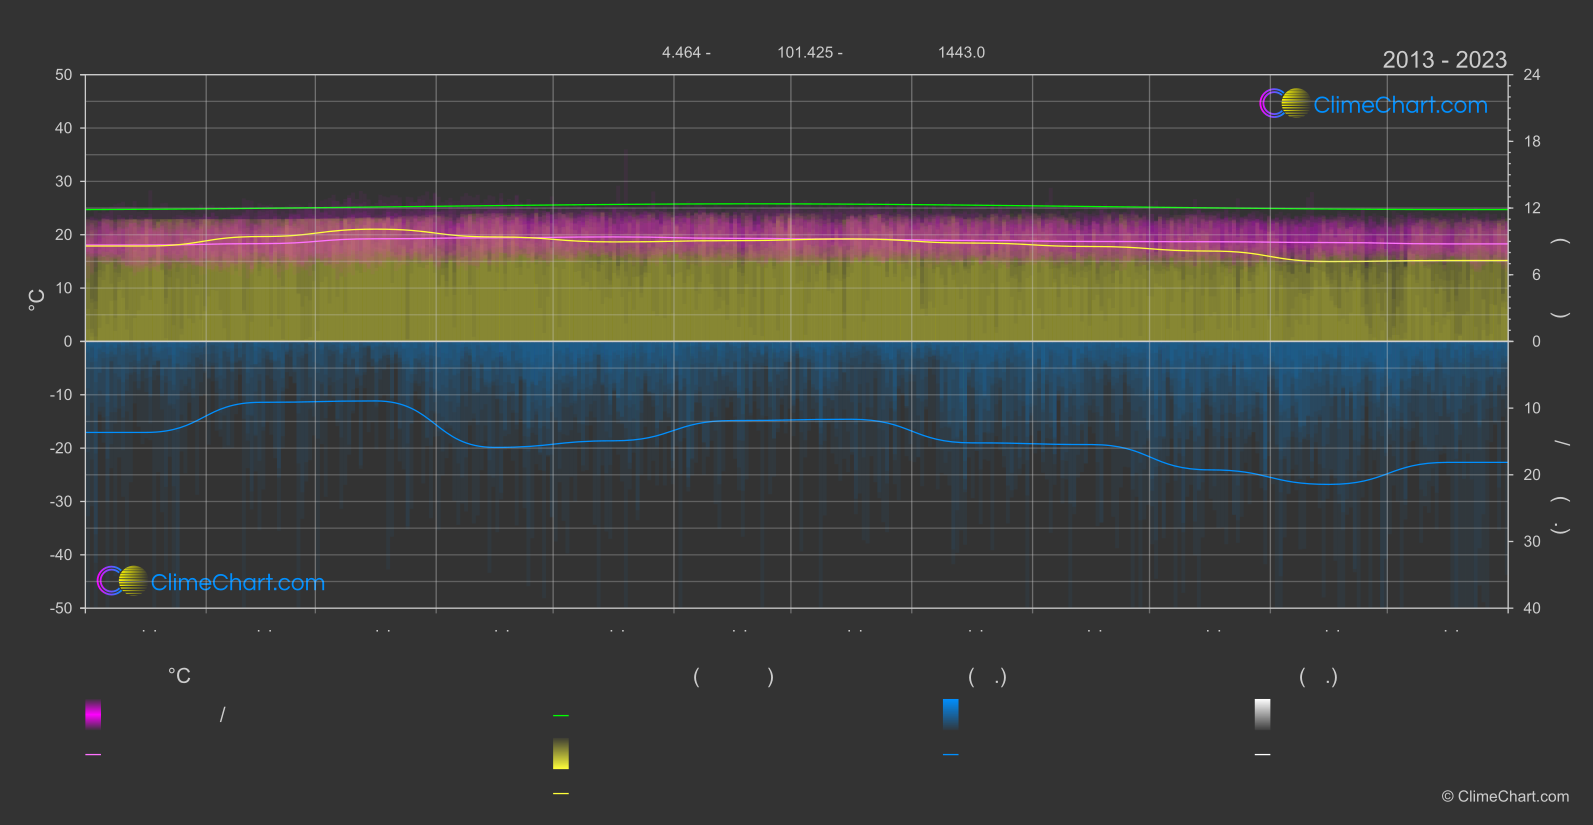Click the '-50' tick on the left axis
This screenshot has width=1593, height=825.
pyautogui.click(x=61, y=608)
